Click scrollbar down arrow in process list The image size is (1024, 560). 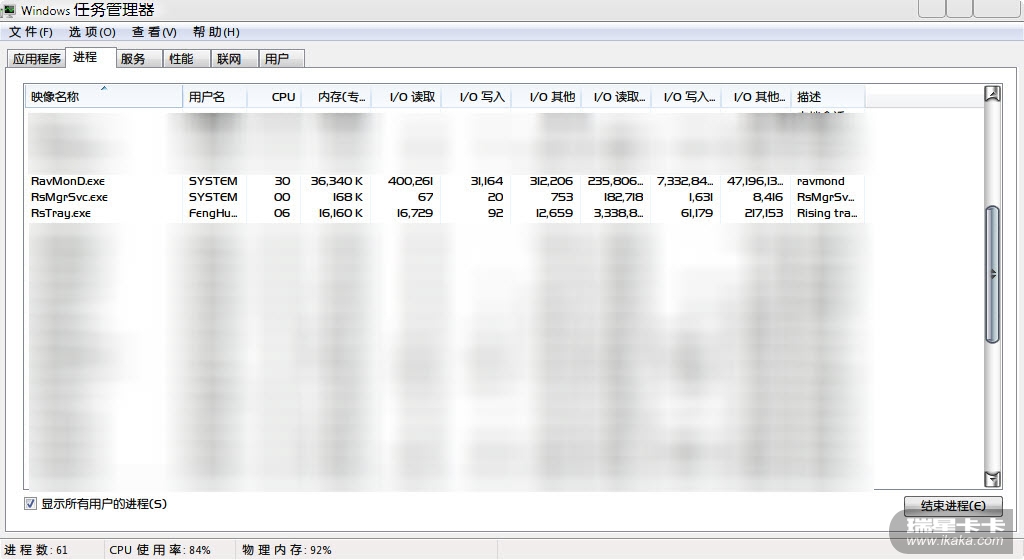(x=992, y=479)
